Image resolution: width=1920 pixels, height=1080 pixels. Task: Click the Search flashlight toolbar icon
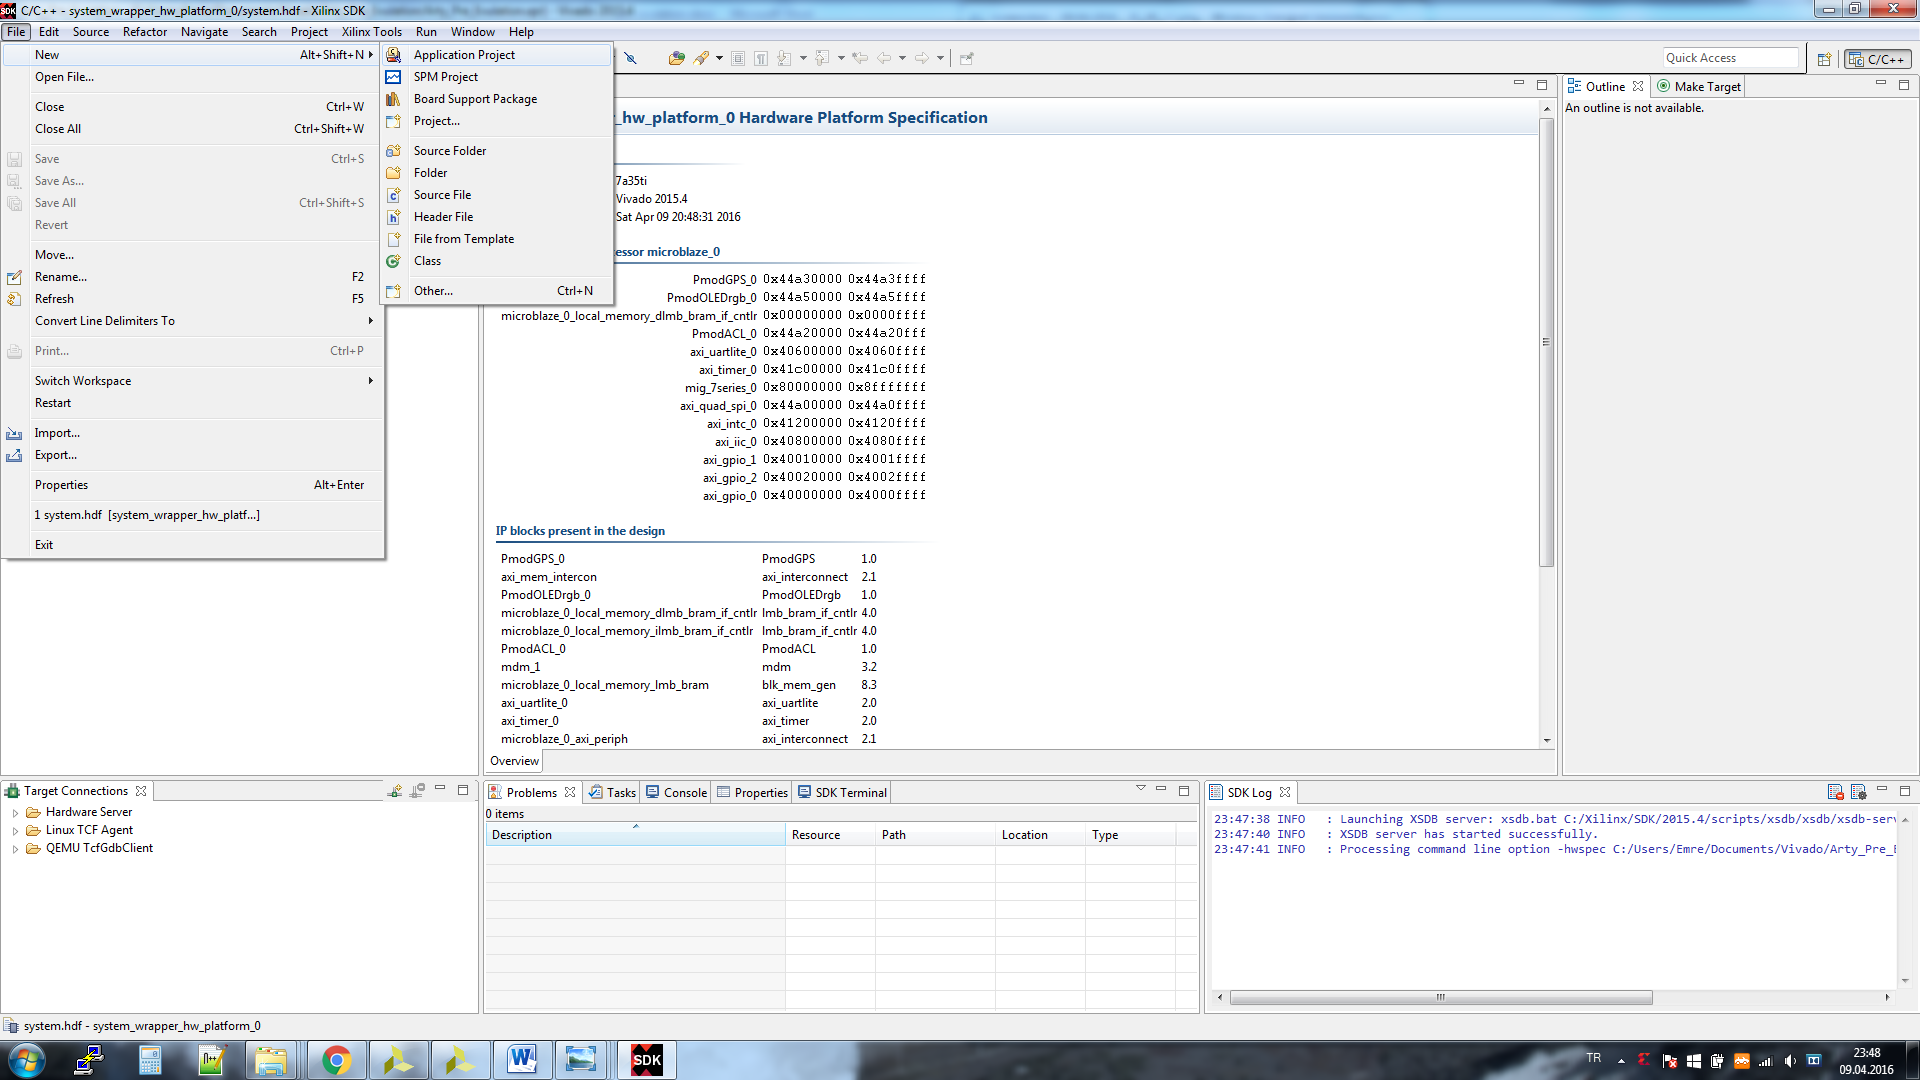click(701, 58)
